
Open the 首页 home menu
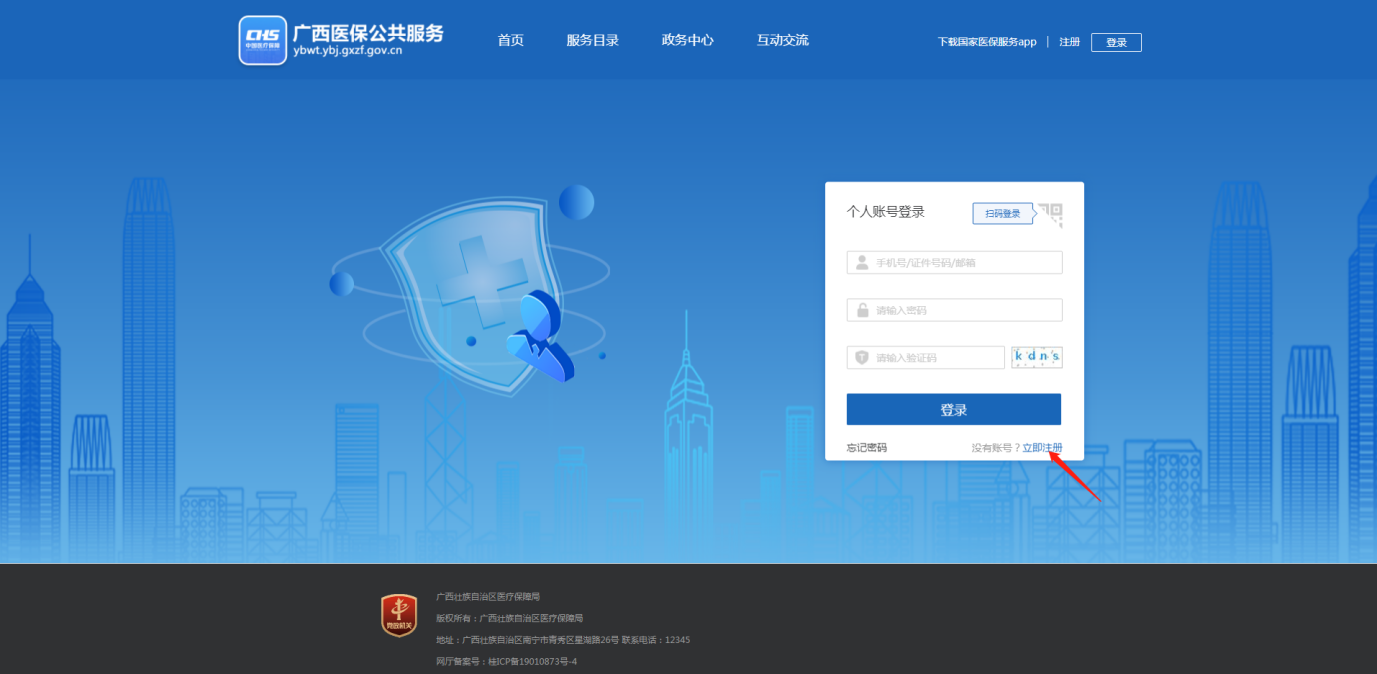[510, 41]
